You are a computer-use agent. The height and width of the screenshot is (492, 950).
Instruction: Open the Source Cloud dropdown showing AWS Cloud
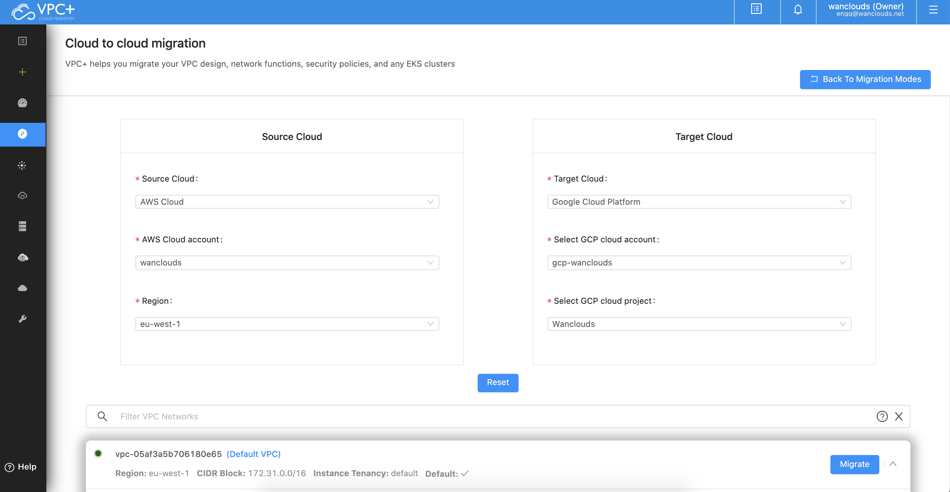coord(287,202)
